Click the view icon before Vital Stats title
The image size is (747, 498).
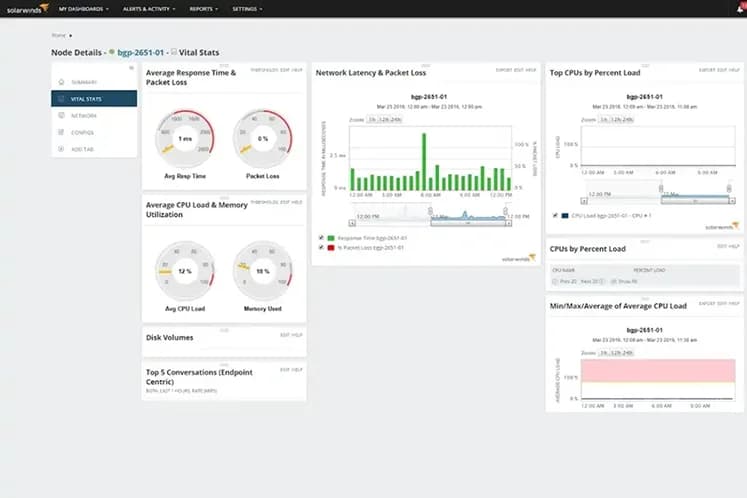tap(174, 52)
